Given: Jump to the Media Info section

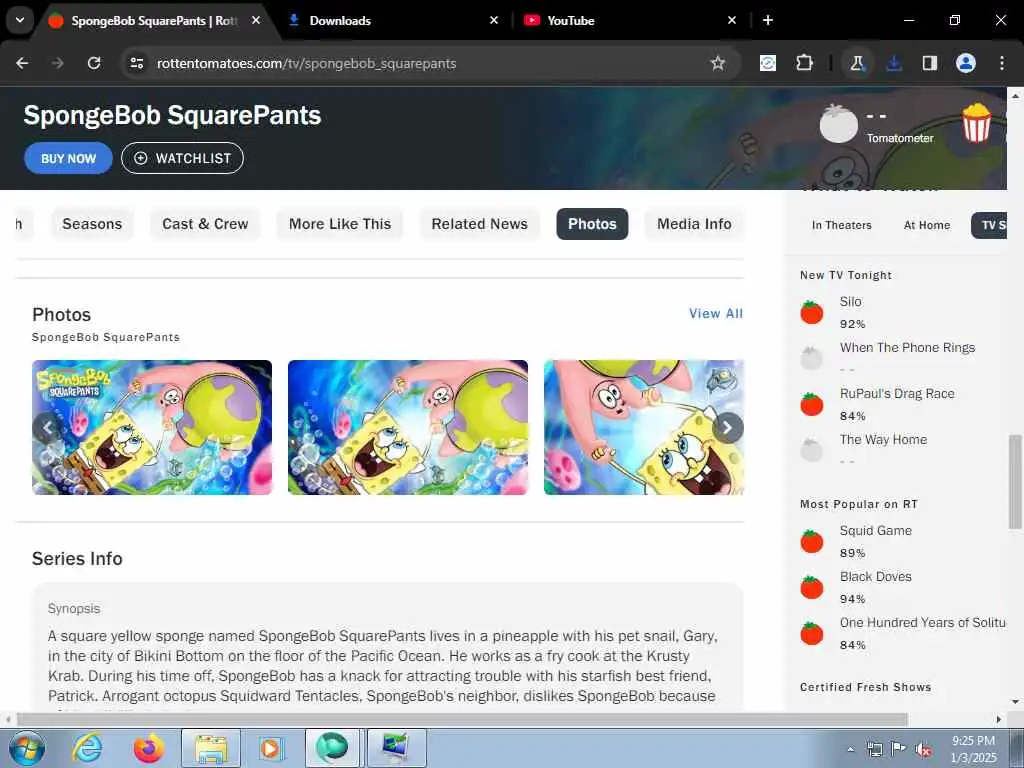Looking at the screenshot, I should (x=694, y=224).
